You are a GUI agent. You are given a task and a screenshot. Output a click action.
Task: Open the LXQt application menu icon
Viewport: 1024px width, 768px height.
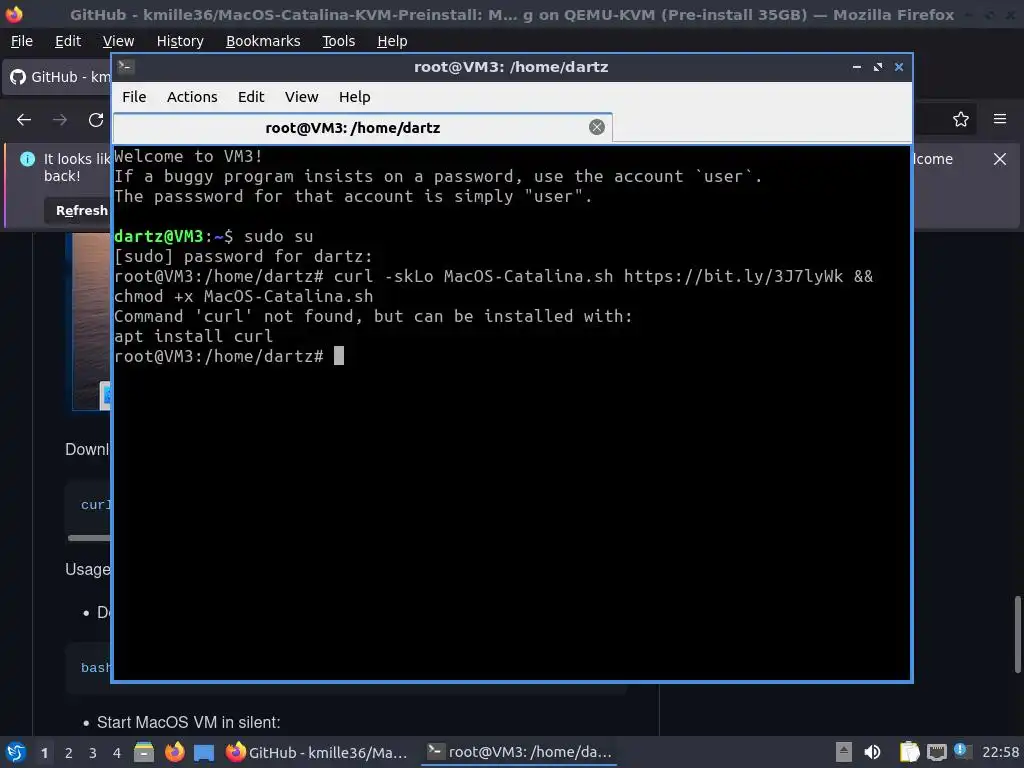(15, 752)
